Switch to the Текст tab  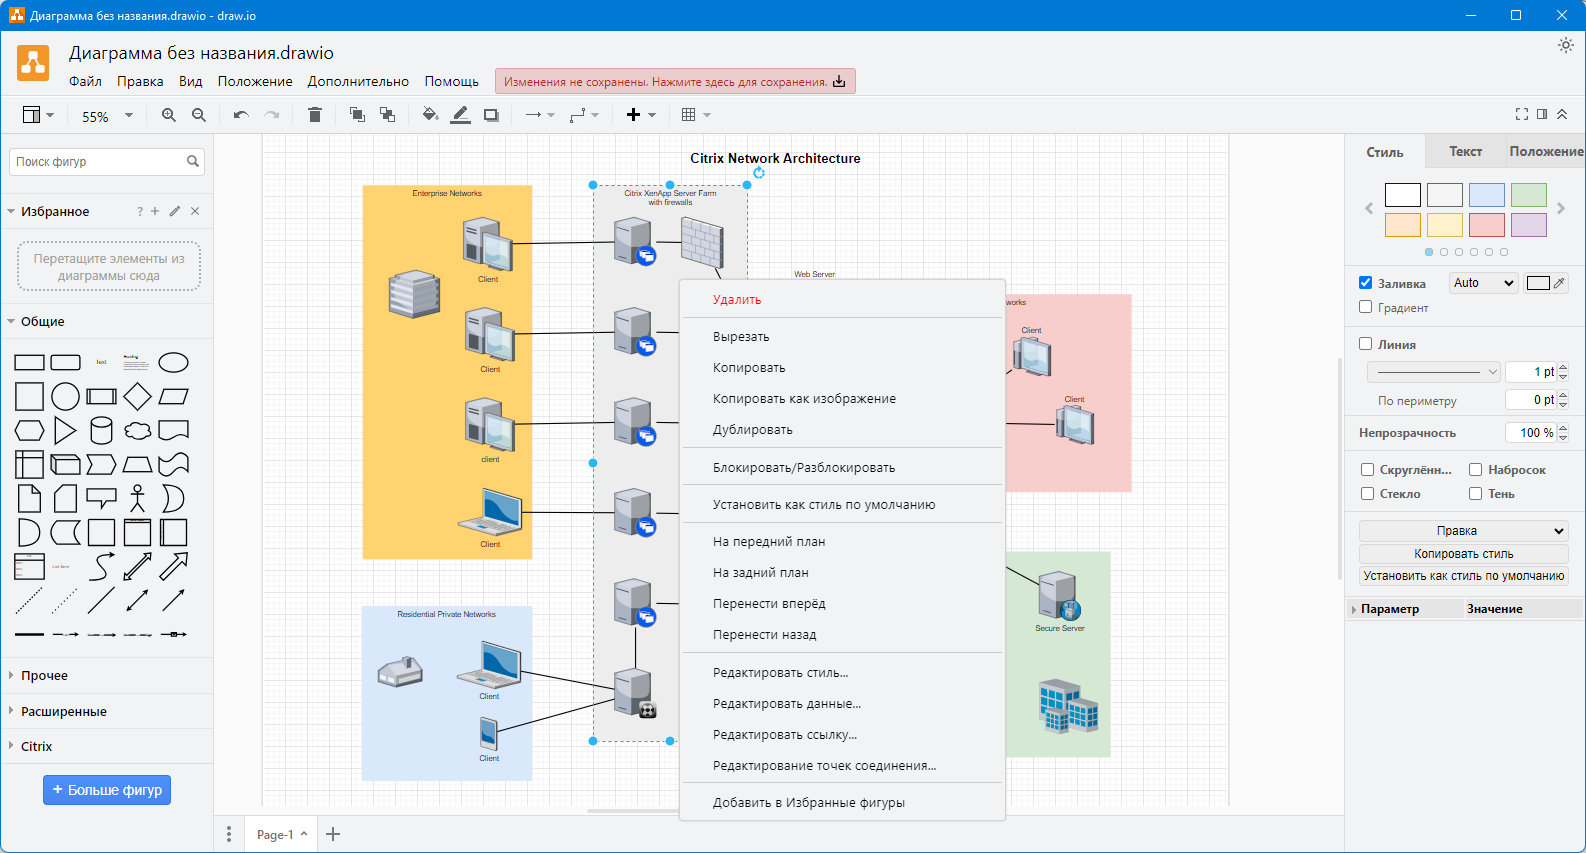point(1465,151)
